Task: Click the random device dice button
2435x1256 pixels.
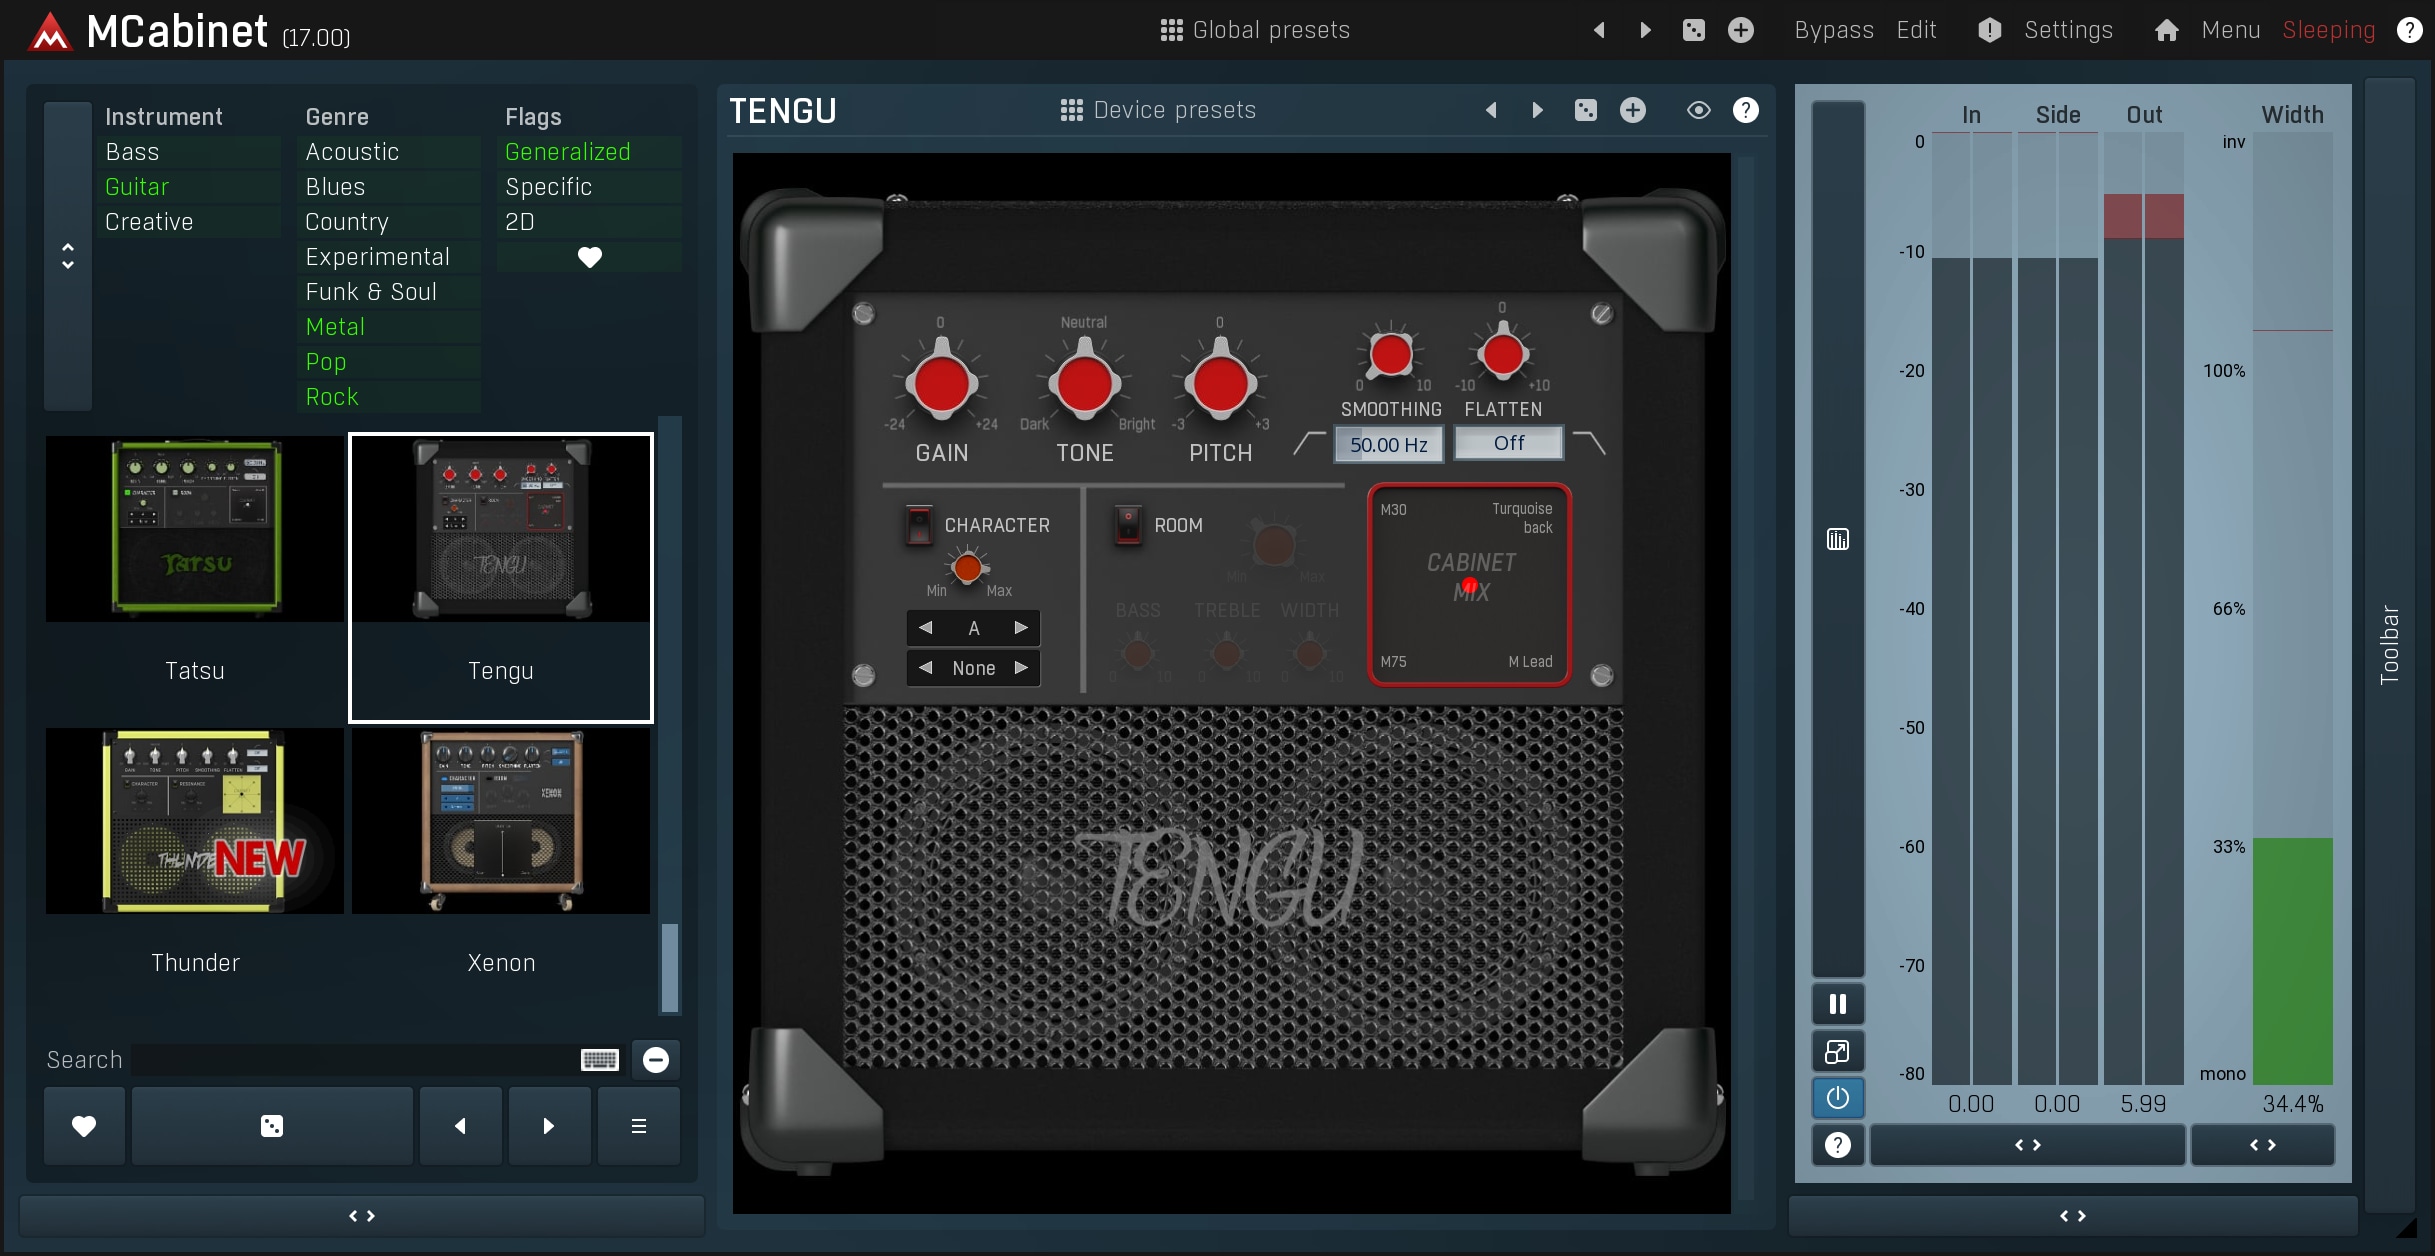Action: [x=272, y=1126]
